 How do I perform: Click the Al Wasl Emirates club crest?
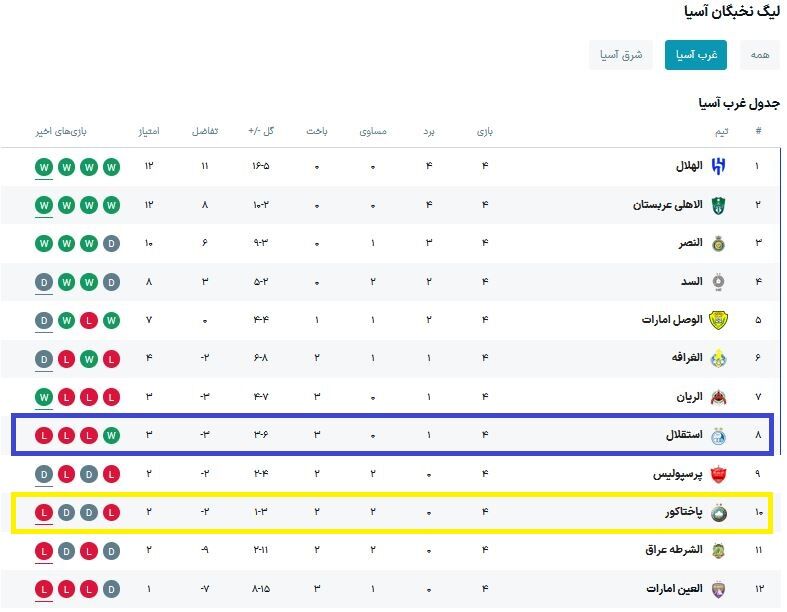718,320
